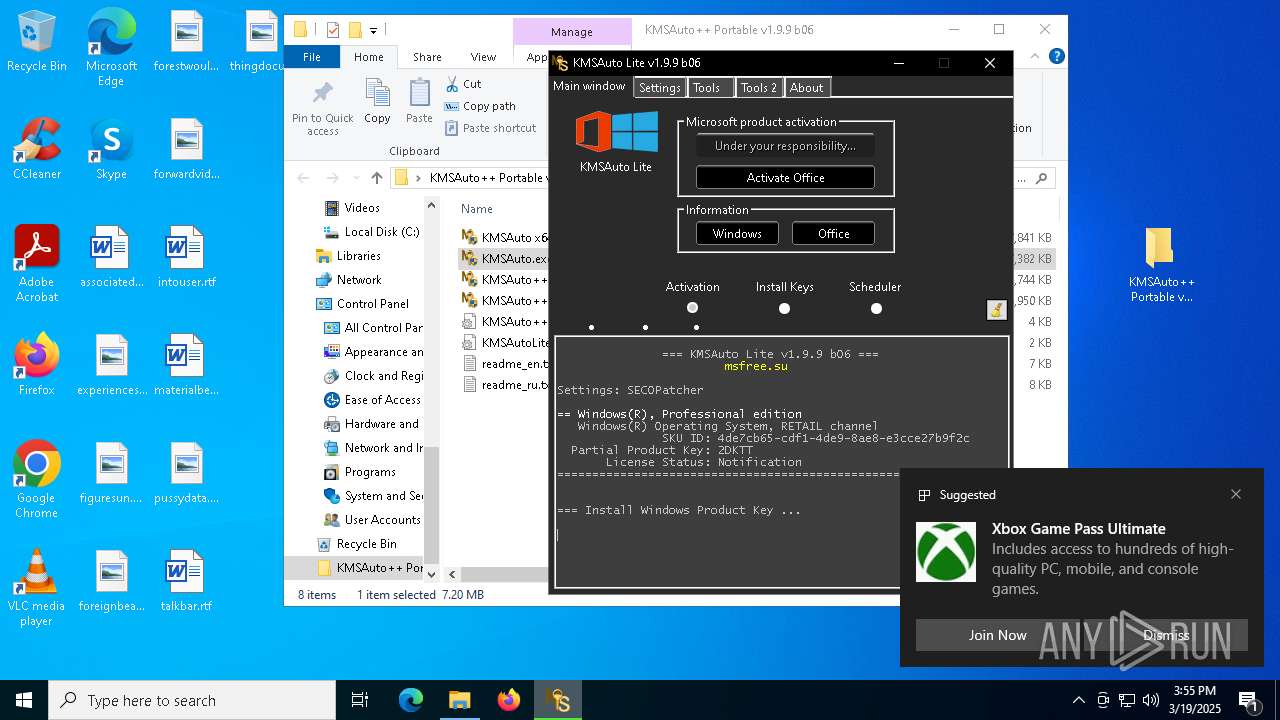Viewport: 1280px width, 720px height.
Task: Click the Explorer help question mark icon
Action: point(1056,57)
